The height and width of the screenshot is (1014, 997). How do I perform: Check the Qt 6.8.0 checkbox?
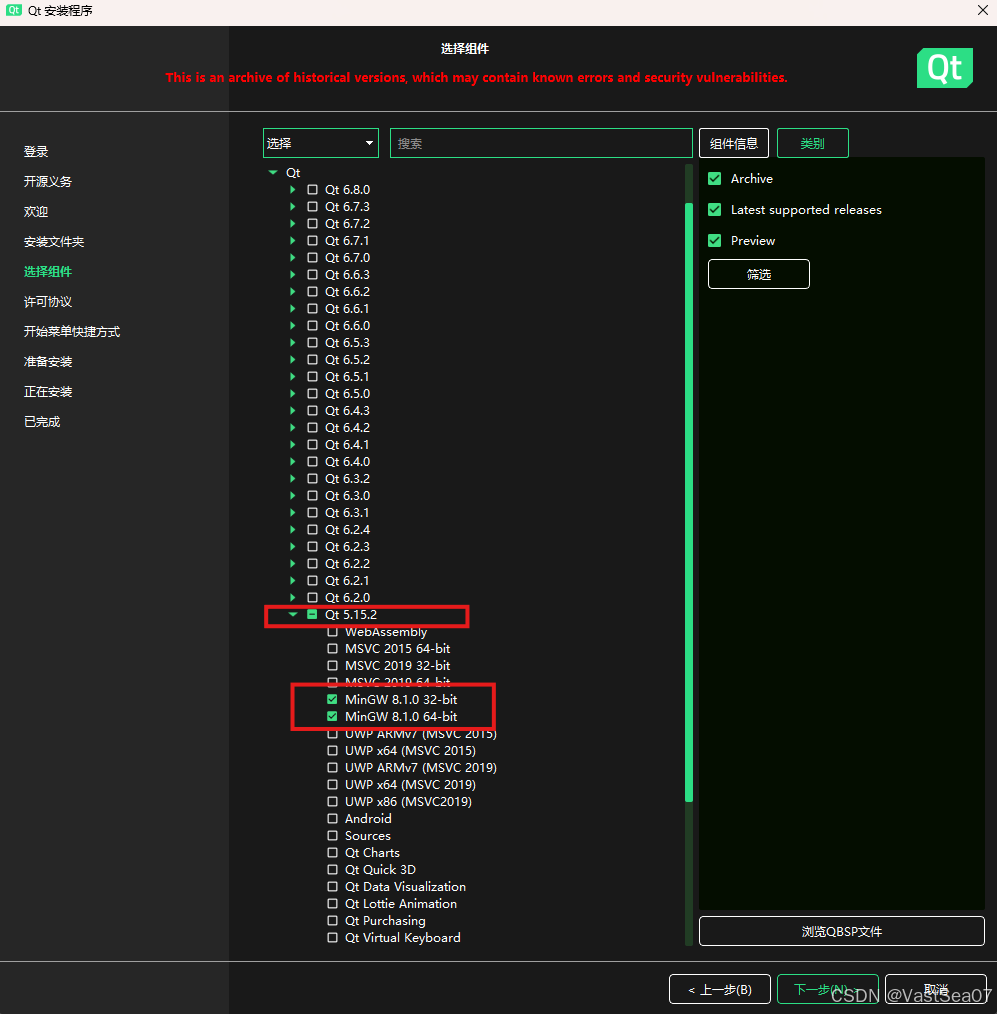[312, 189]
